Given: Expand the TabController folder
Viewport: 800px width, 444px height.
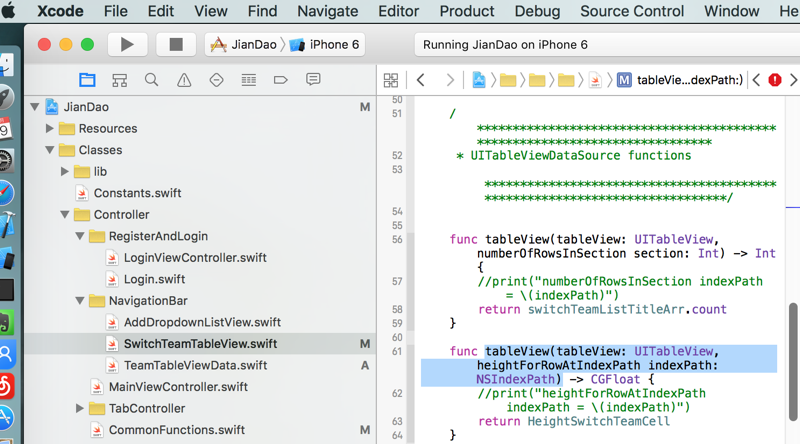Looking at the screenshot, I should (x=80, y=408).
